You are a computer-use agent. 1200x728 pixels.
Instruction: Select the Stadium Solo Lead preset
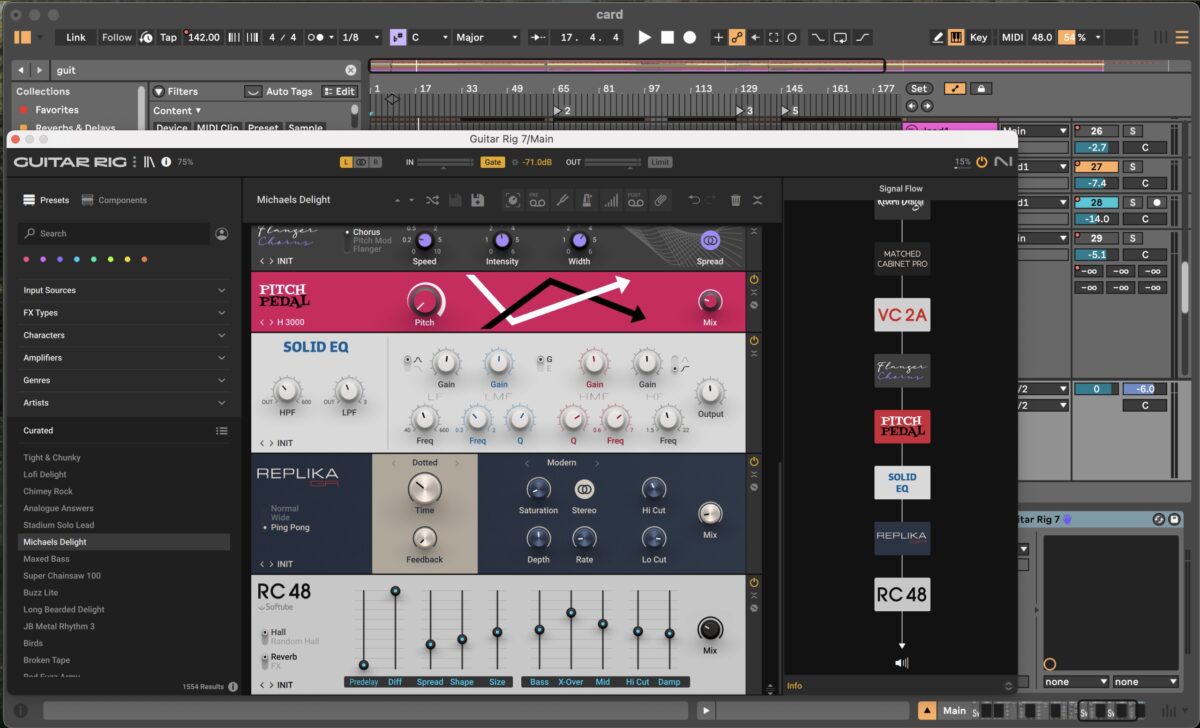click(x=59, y=525)
